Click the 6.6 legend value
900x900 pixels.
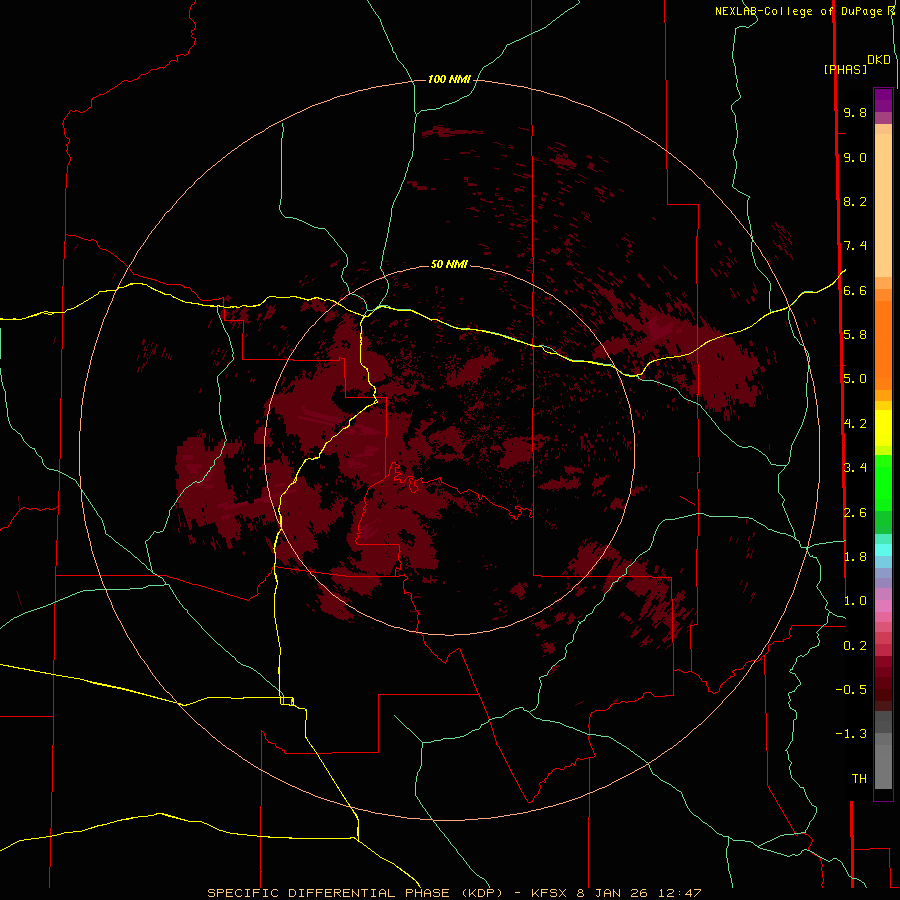point(855,290)
